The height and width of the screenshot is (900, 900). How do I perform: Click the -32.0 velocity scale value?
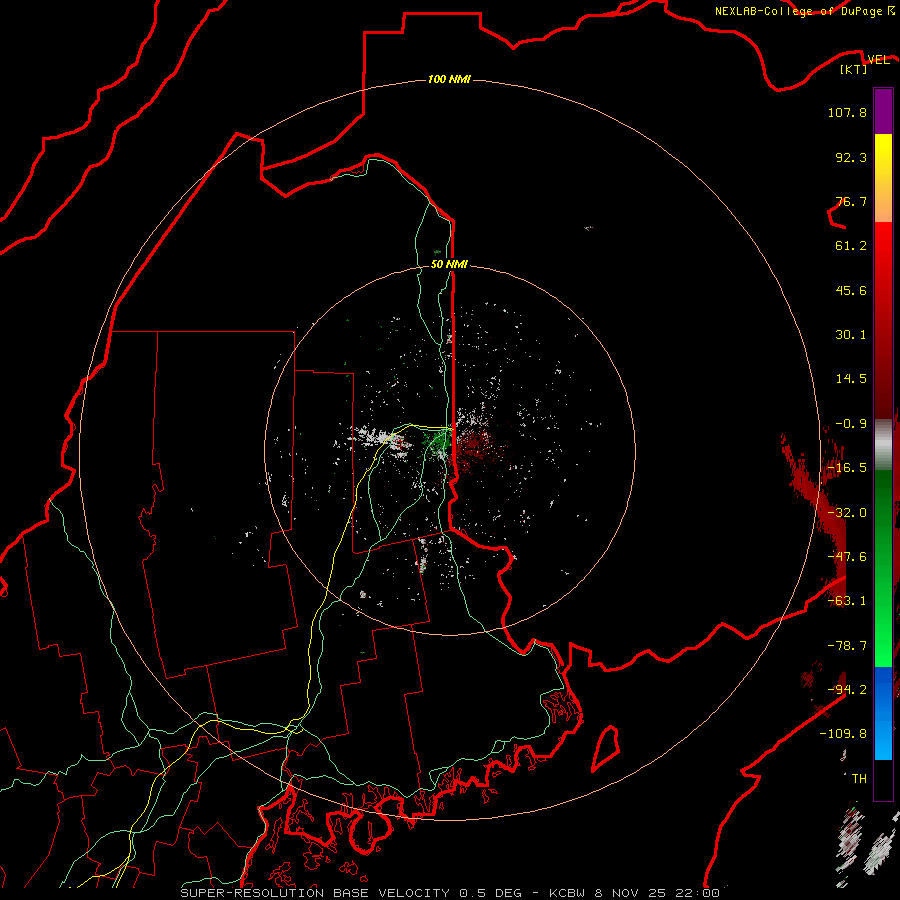point(847,513)
